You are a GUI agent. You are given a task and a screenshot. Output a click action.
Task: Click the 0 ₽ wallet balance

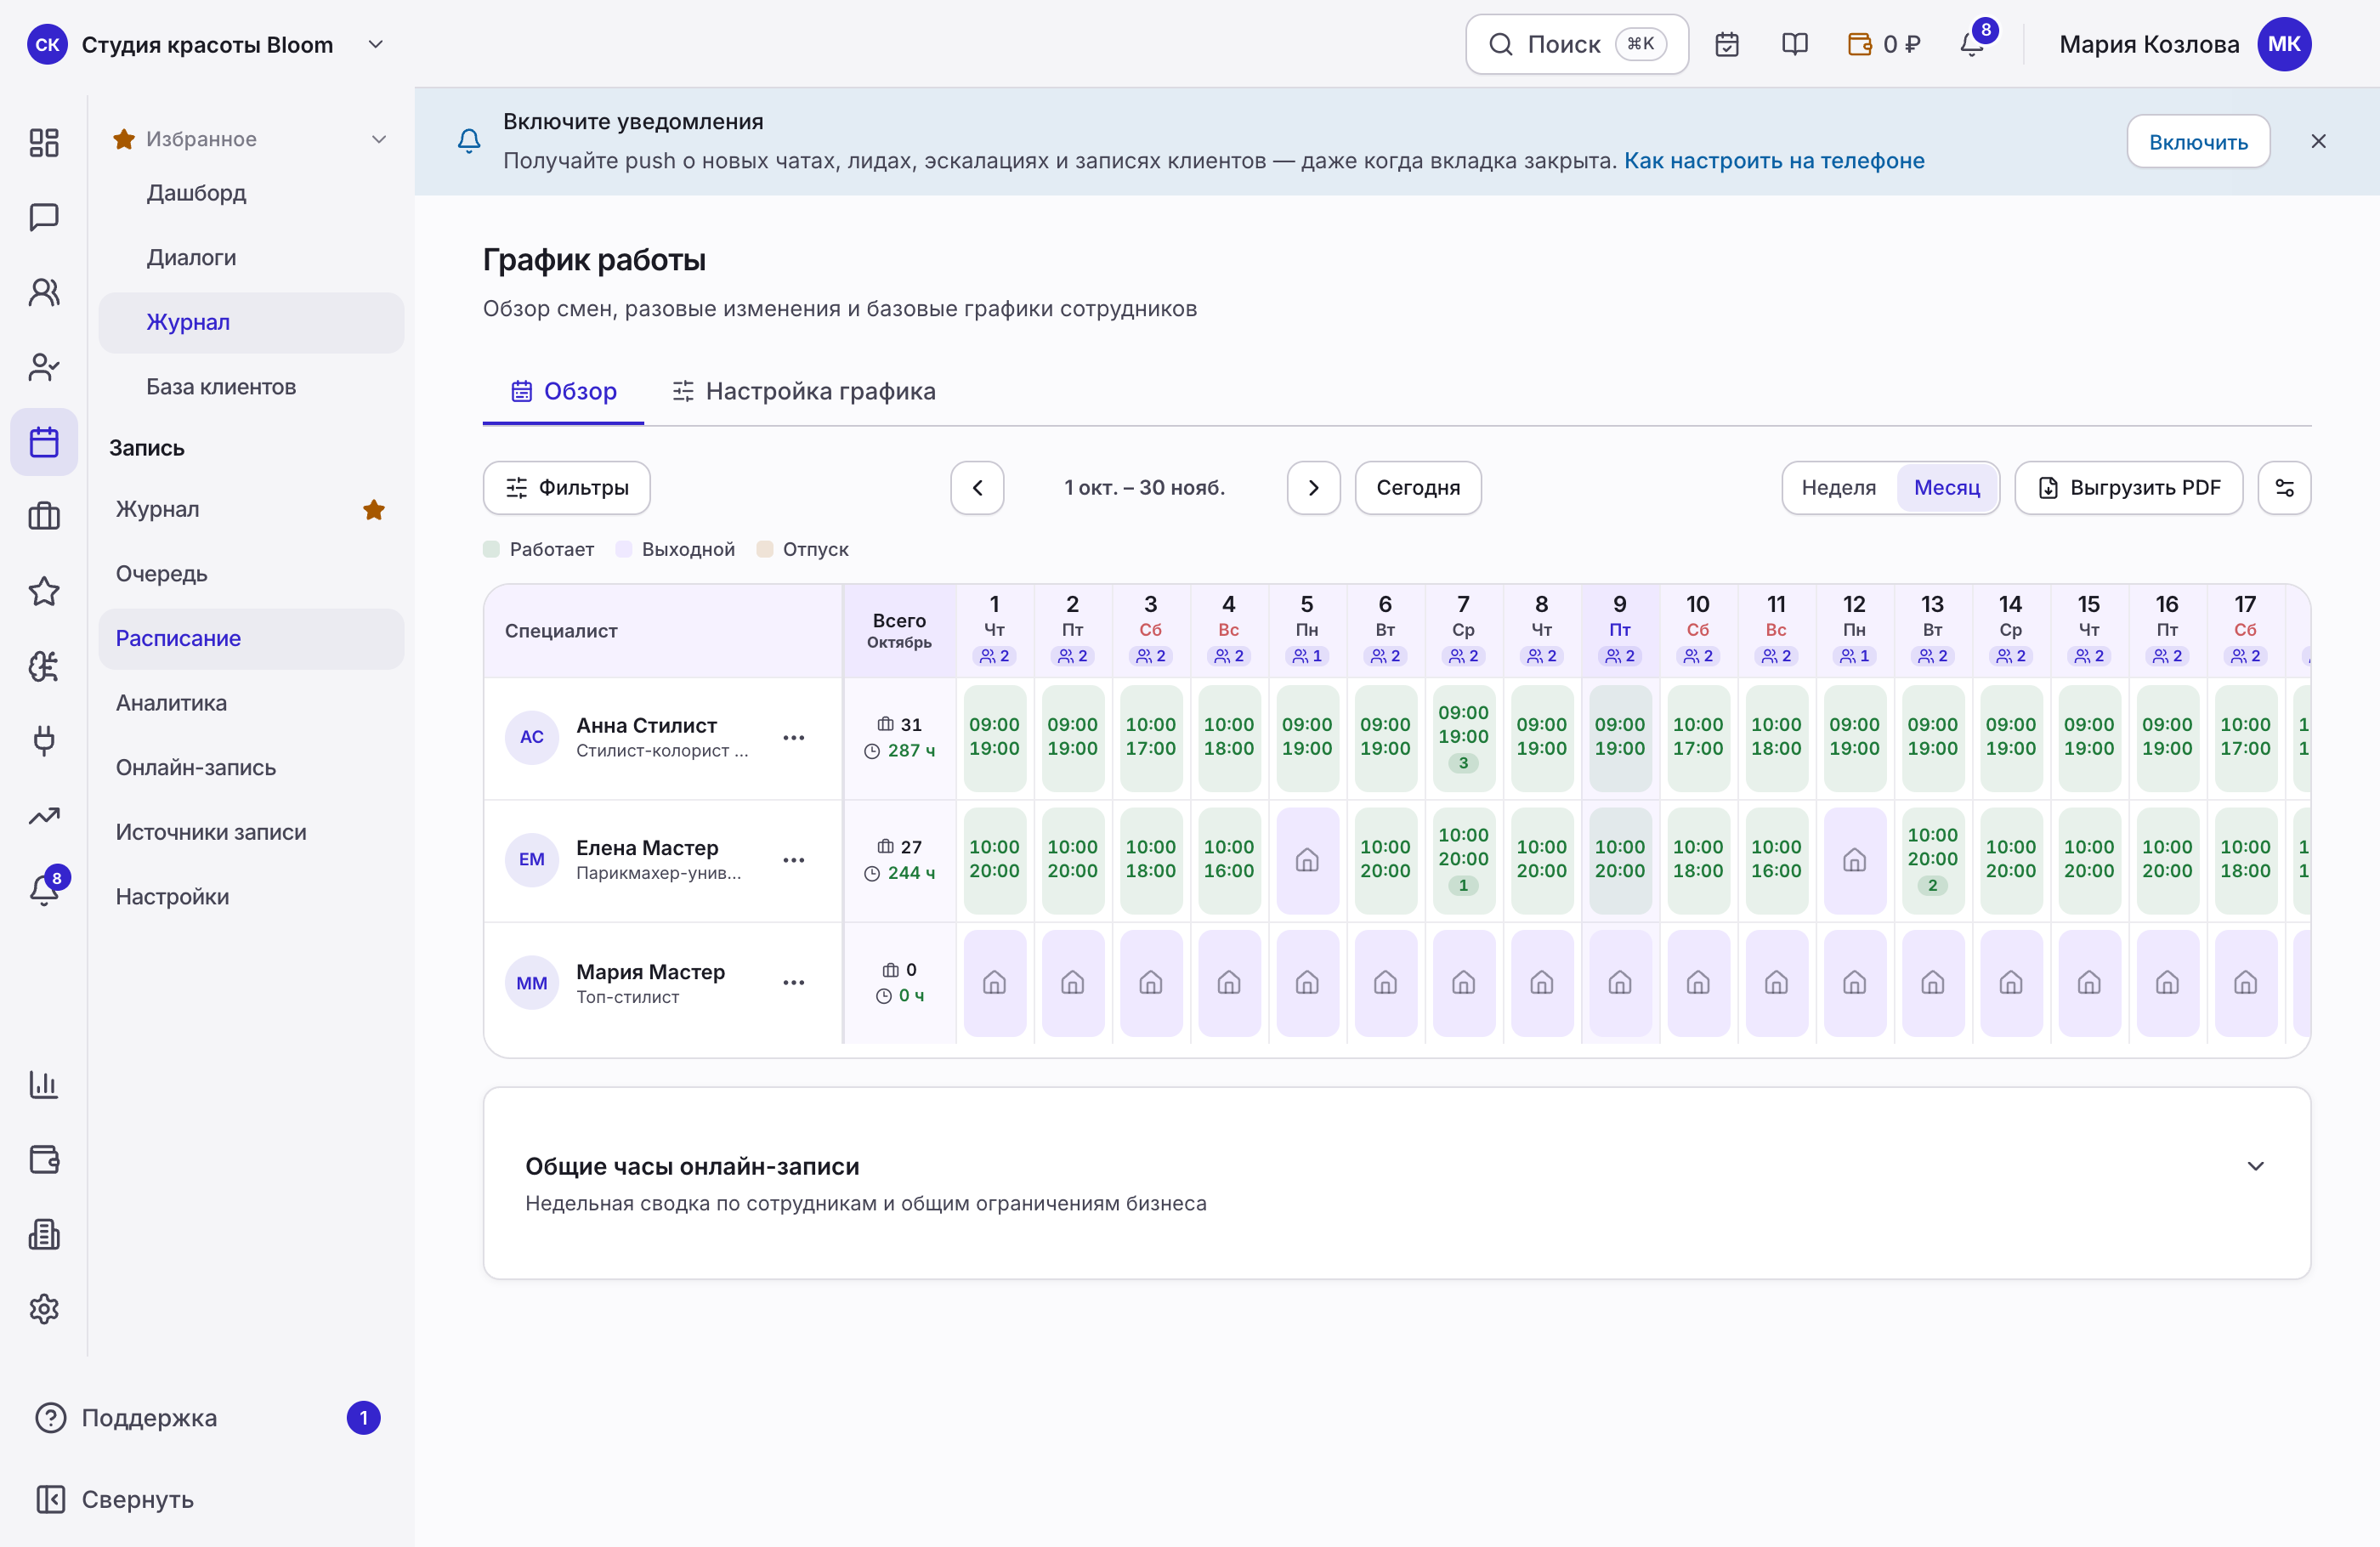(x=1884, y=44)
